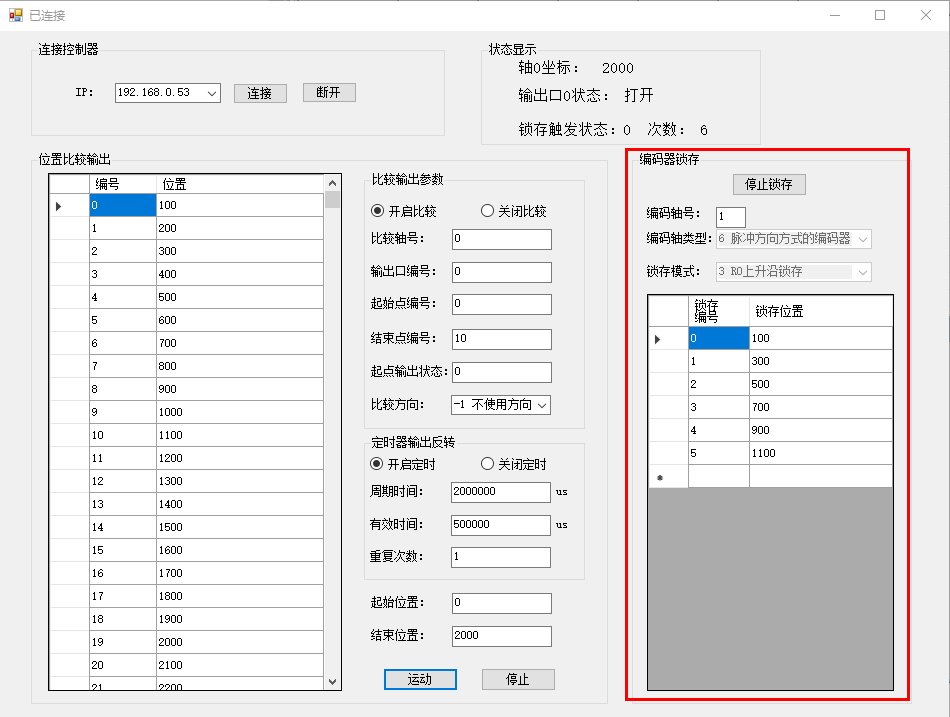This screenshot has height=717, width=950.
Task: Click the 起始点编号 input field
Action: [502, 304]
